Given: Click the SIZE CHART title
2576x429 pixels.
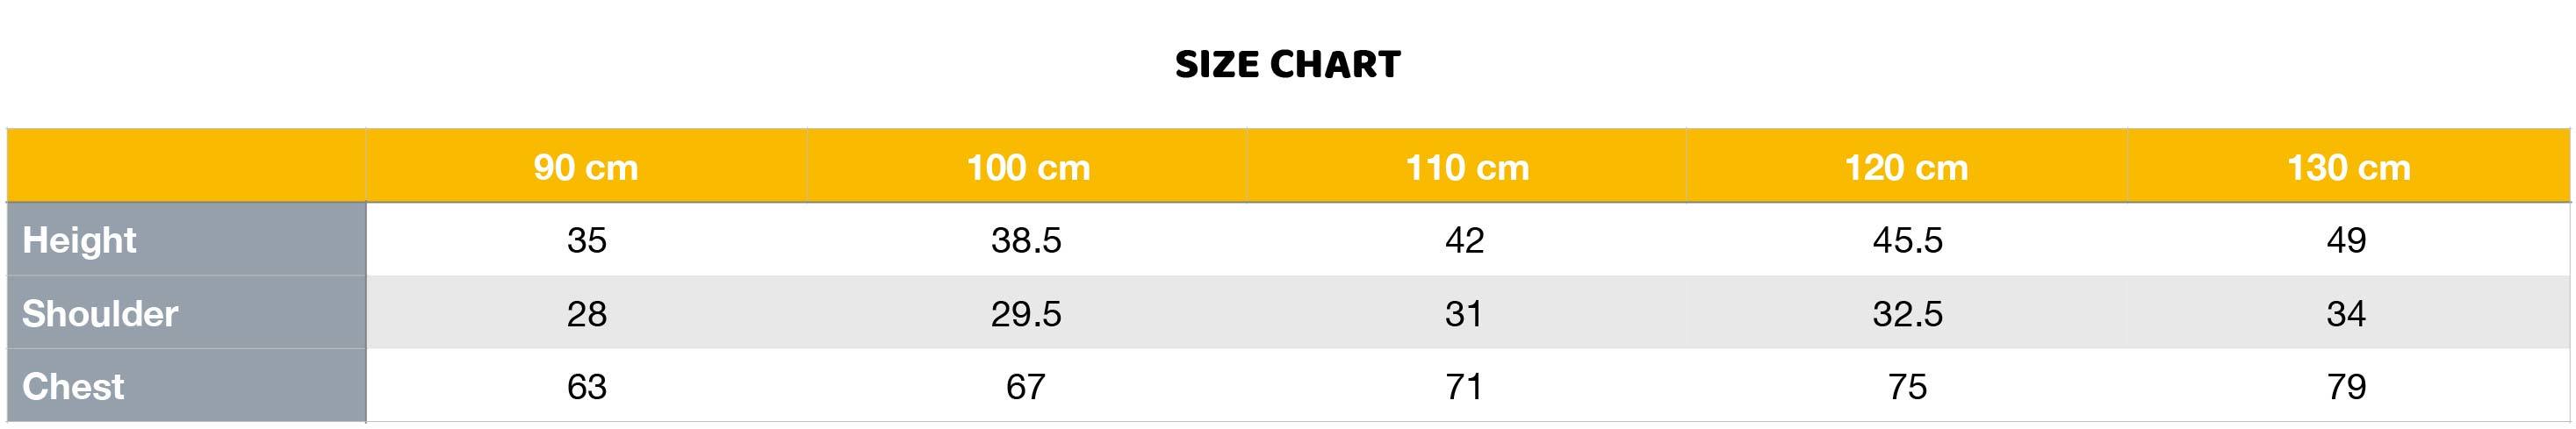Looking at the screenshot, I should [1287, 65].
